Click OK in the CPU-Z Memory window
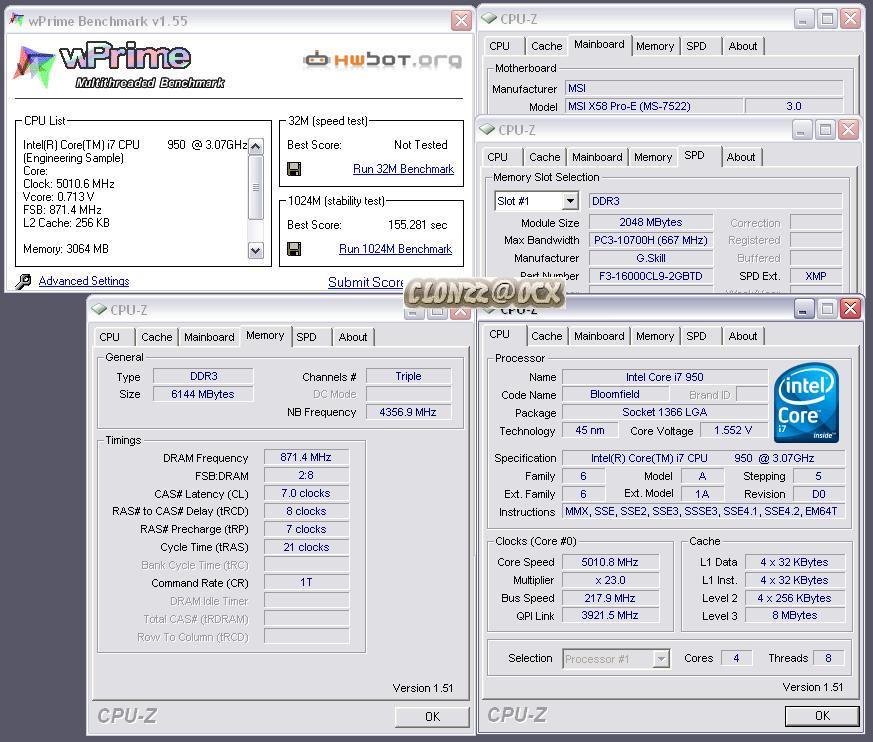The height and width of the screenshot is (742, 873). coord(432,716)
